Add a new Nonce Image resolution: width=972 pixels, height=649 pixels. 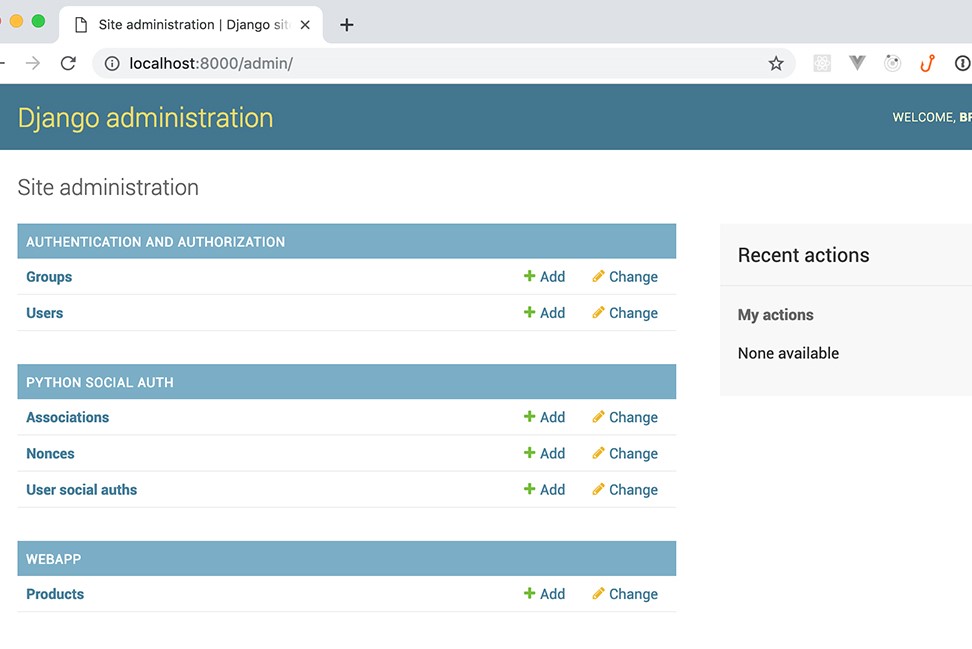click(544, 454)
